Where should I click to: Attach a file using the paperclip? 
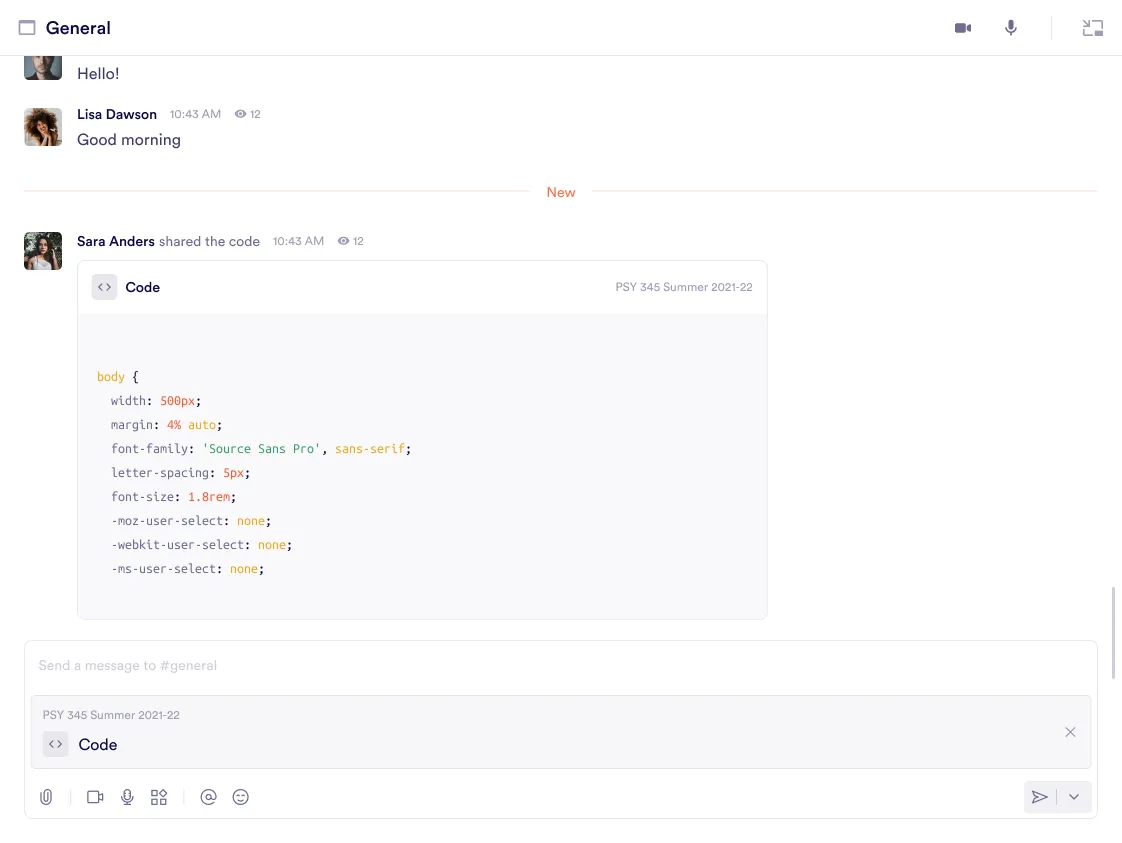click(x=46, y=797)
